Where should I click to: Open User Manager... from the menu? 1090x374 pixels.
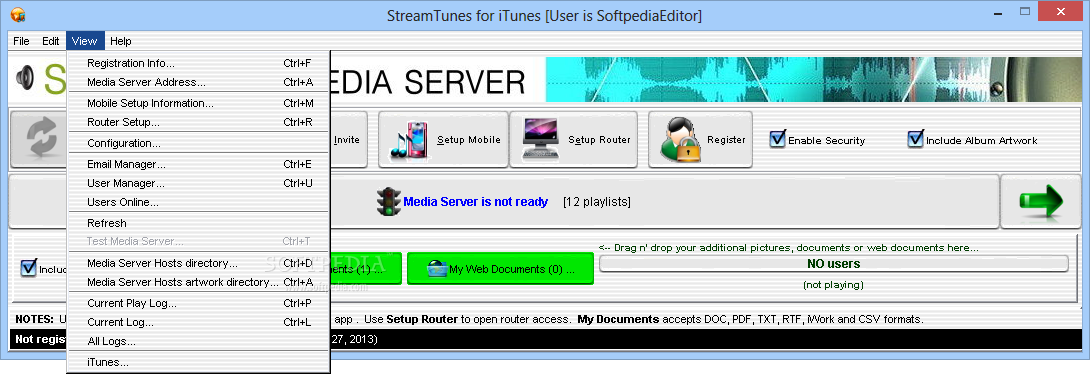click(198, 184)
